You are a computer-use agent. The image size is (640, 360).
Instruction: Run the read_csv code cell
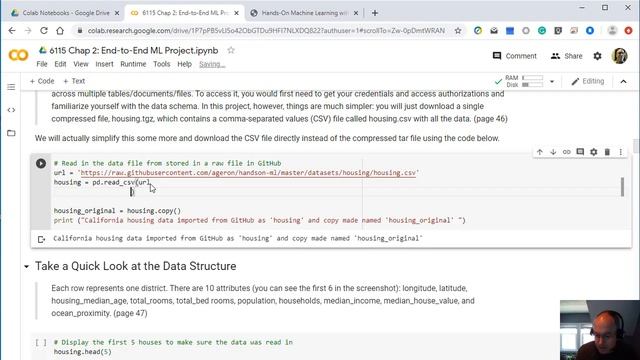pos(41,163)
